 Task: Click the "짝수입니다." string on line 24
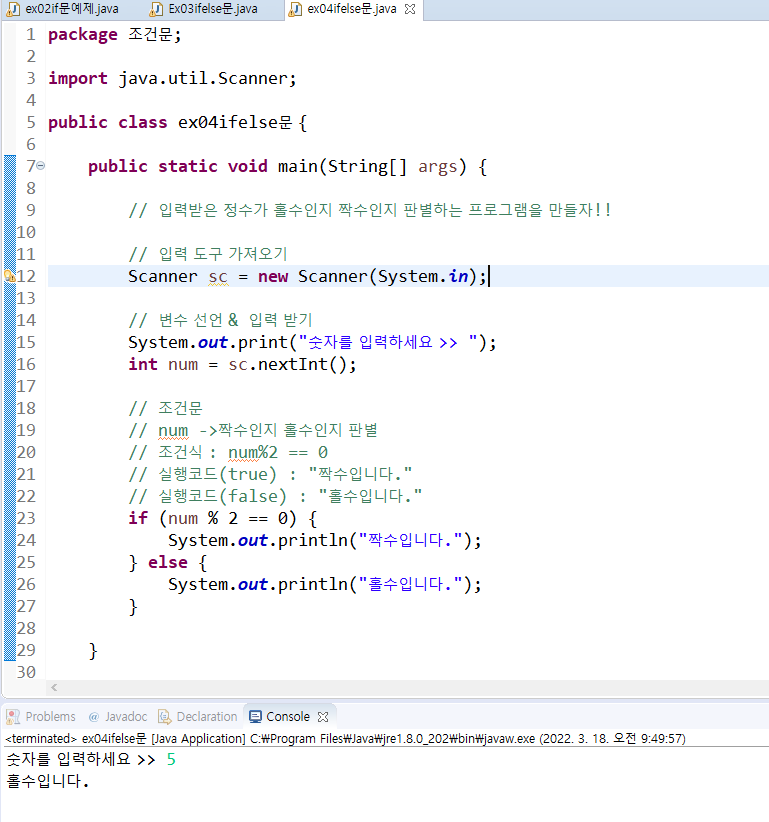(x=410, y=540)
